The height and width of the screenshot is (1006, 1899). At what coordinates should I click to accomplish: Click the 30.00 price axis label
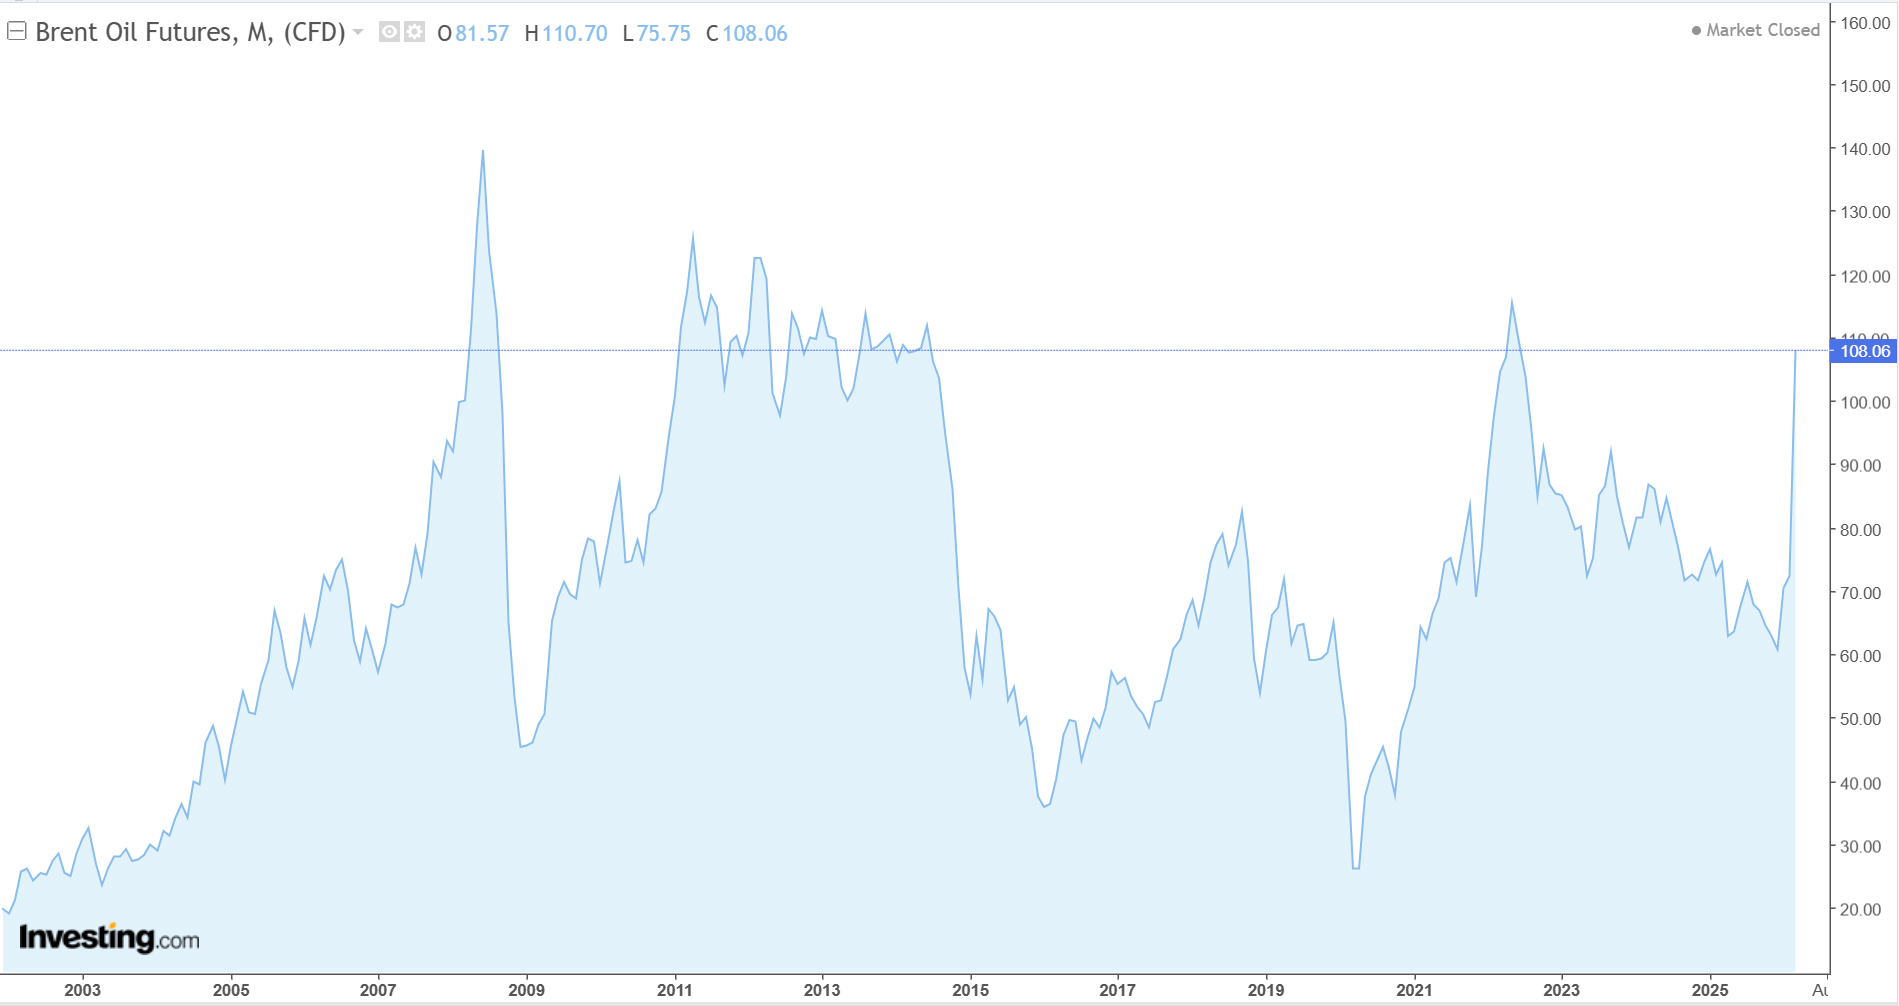[x=1861, y=846]
